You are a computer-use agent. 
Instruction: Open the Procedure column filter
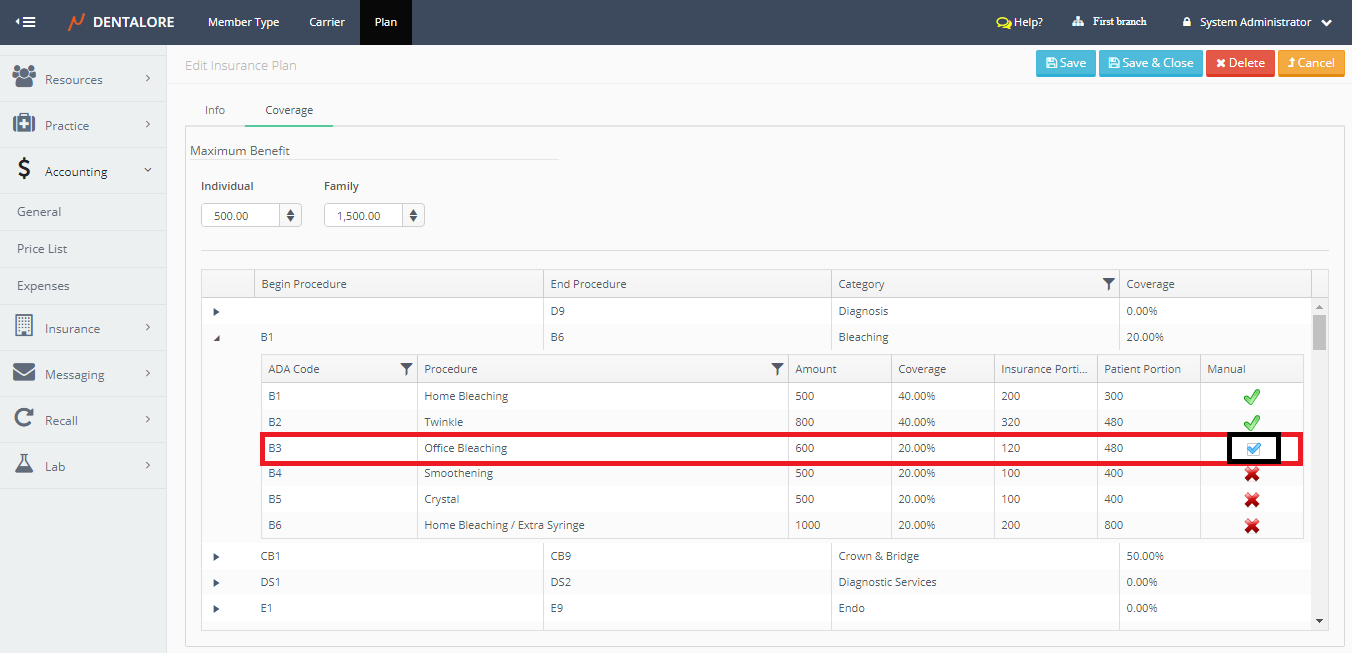[x=777, y=369]
